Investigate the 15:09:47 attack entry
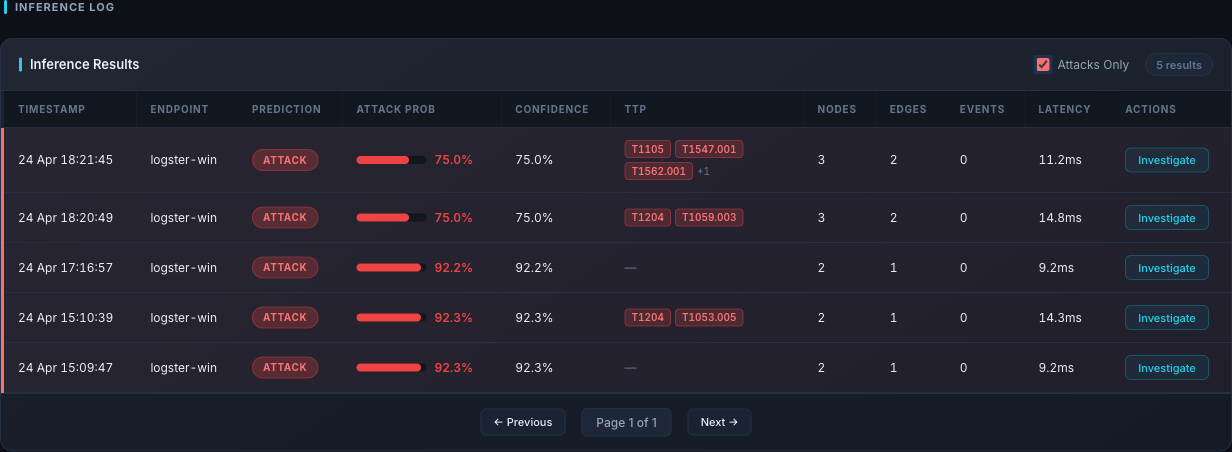Image resolution: width=1232 pixels, height=452 pixels. click(x=1167, y=368)
